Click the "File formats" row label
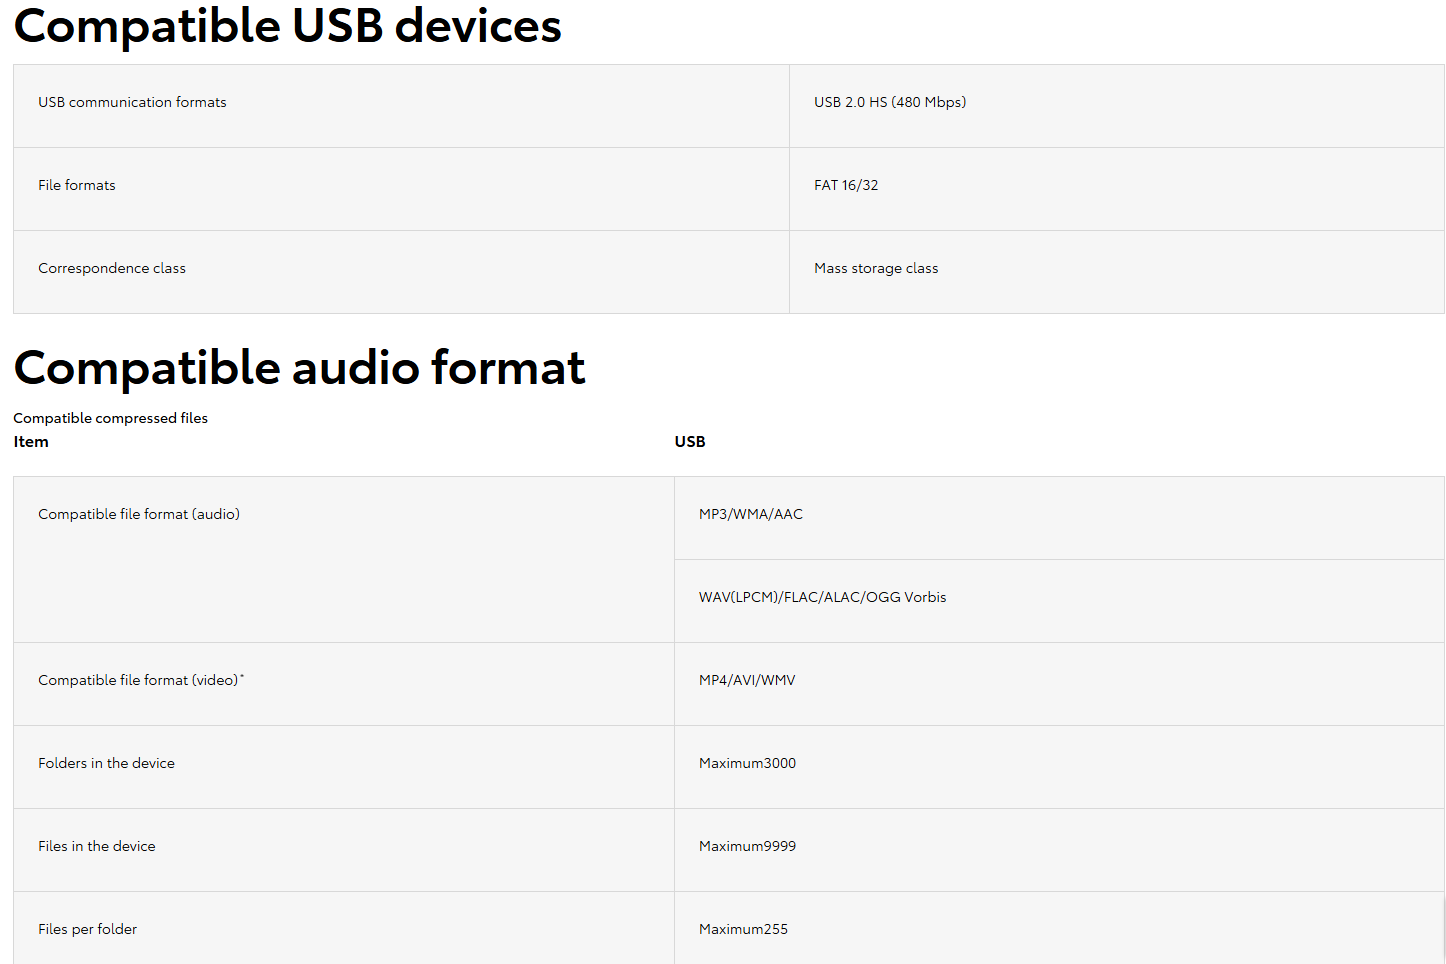Screen dimensions: 1446x964 coord(77,185)
